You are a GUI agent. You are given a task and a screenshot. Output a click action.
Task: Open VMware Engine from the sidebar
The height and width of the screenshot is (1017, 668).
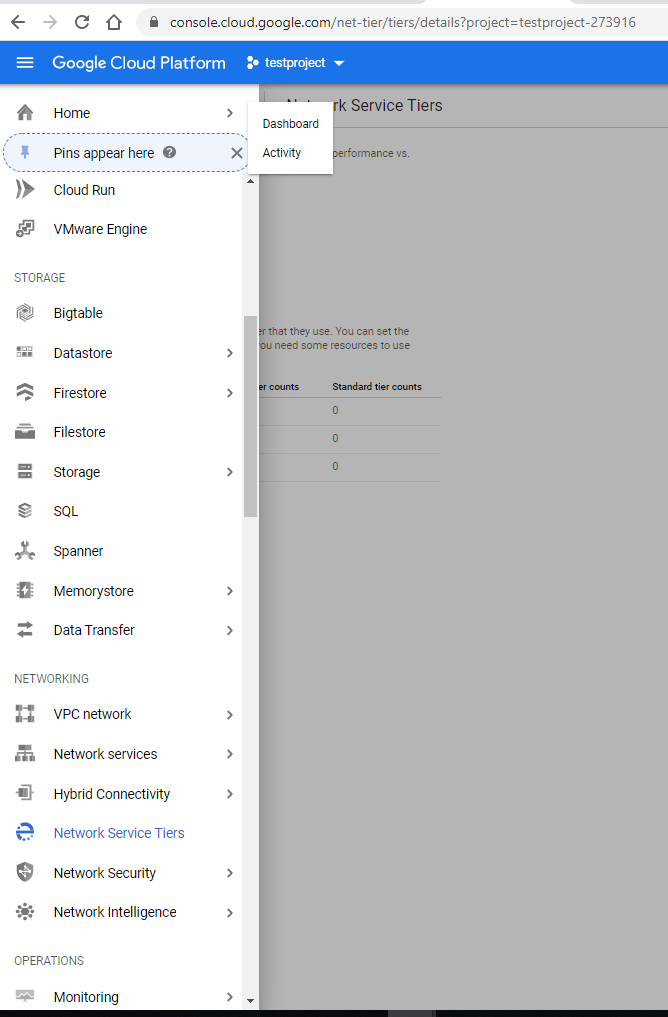101,229
